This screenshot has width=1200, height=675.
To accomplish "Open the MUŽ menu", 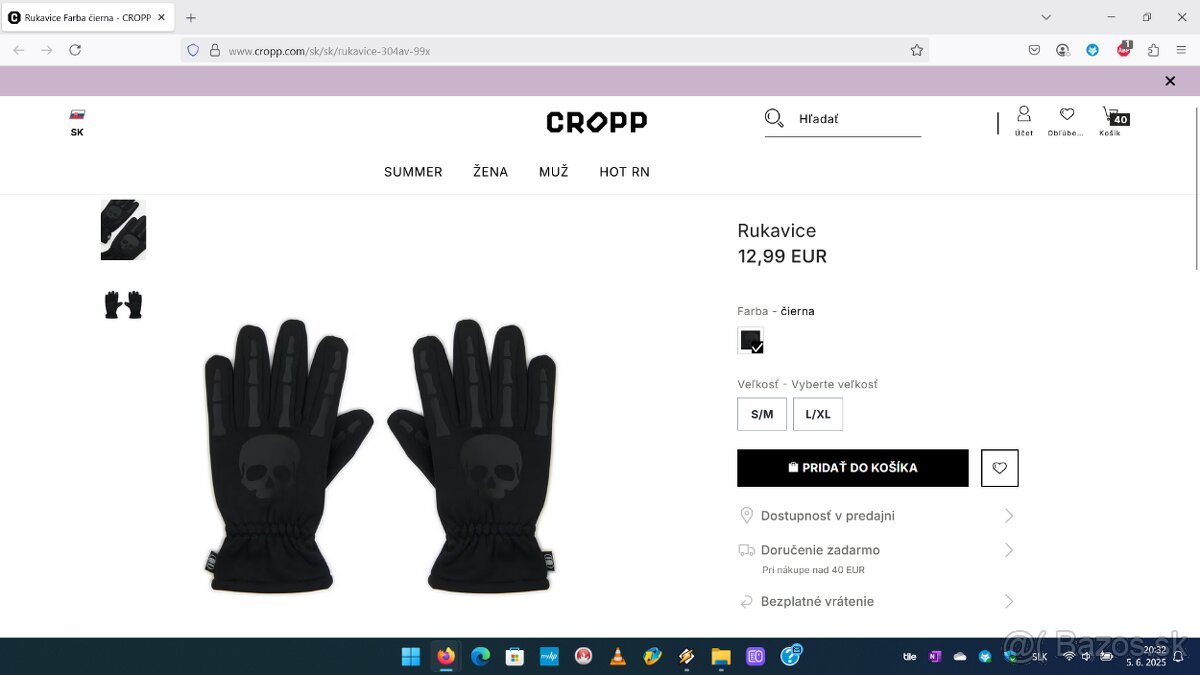I will pos(554,172).
